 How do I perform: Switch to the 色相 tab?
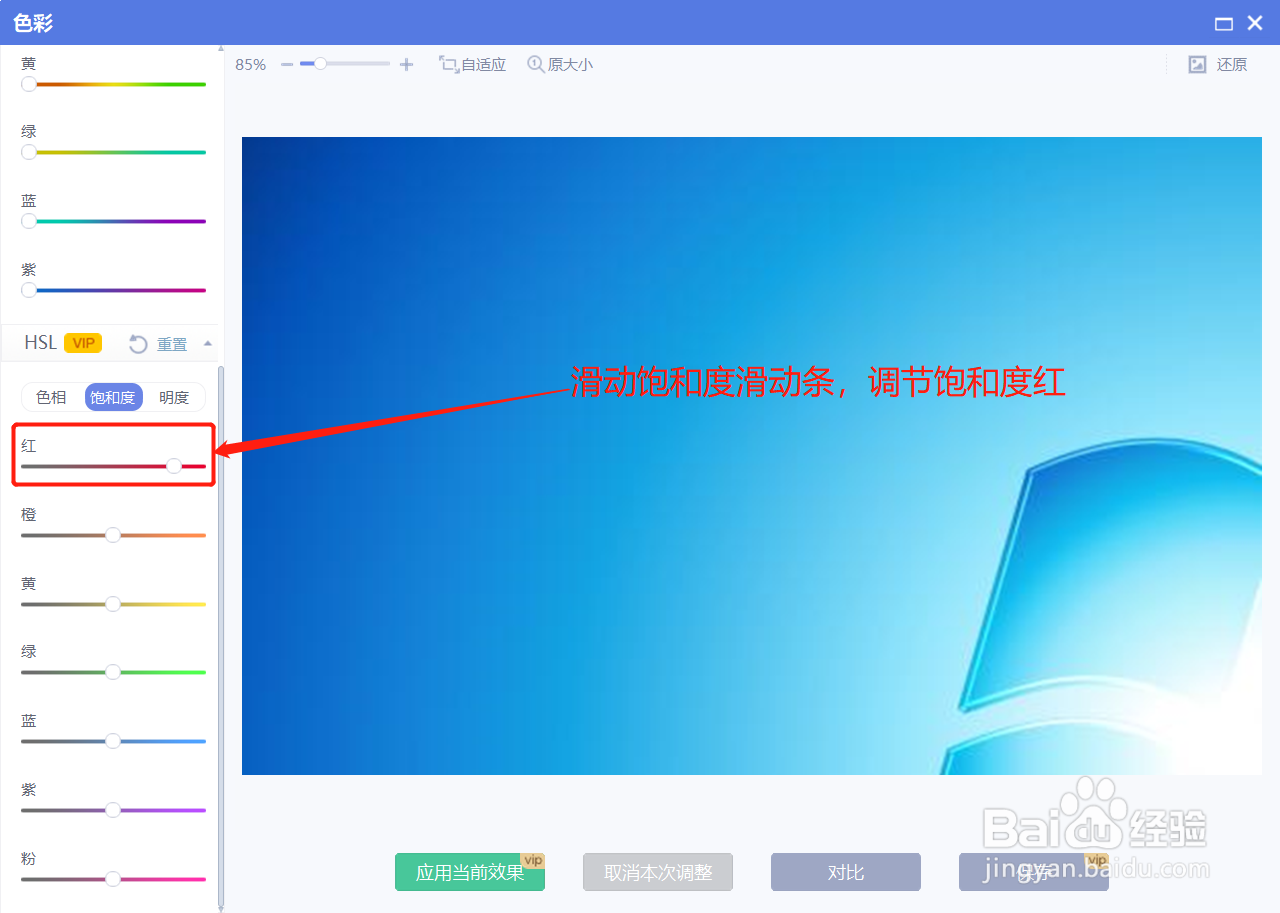click(52, 397)
